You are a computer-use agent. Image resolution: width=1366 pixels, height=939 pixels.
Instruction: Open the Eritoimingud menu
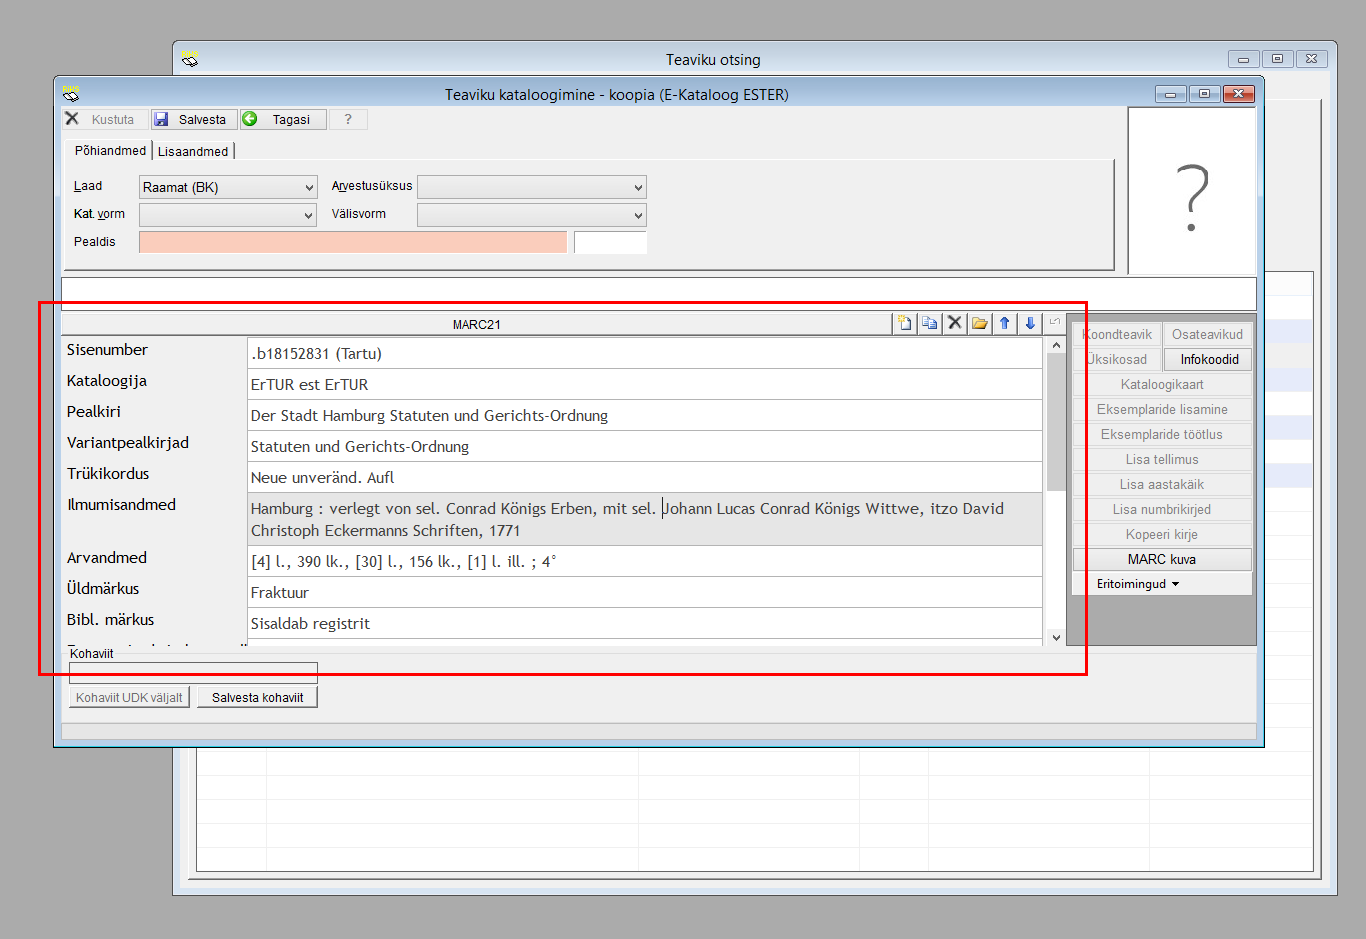point(1138,584)
